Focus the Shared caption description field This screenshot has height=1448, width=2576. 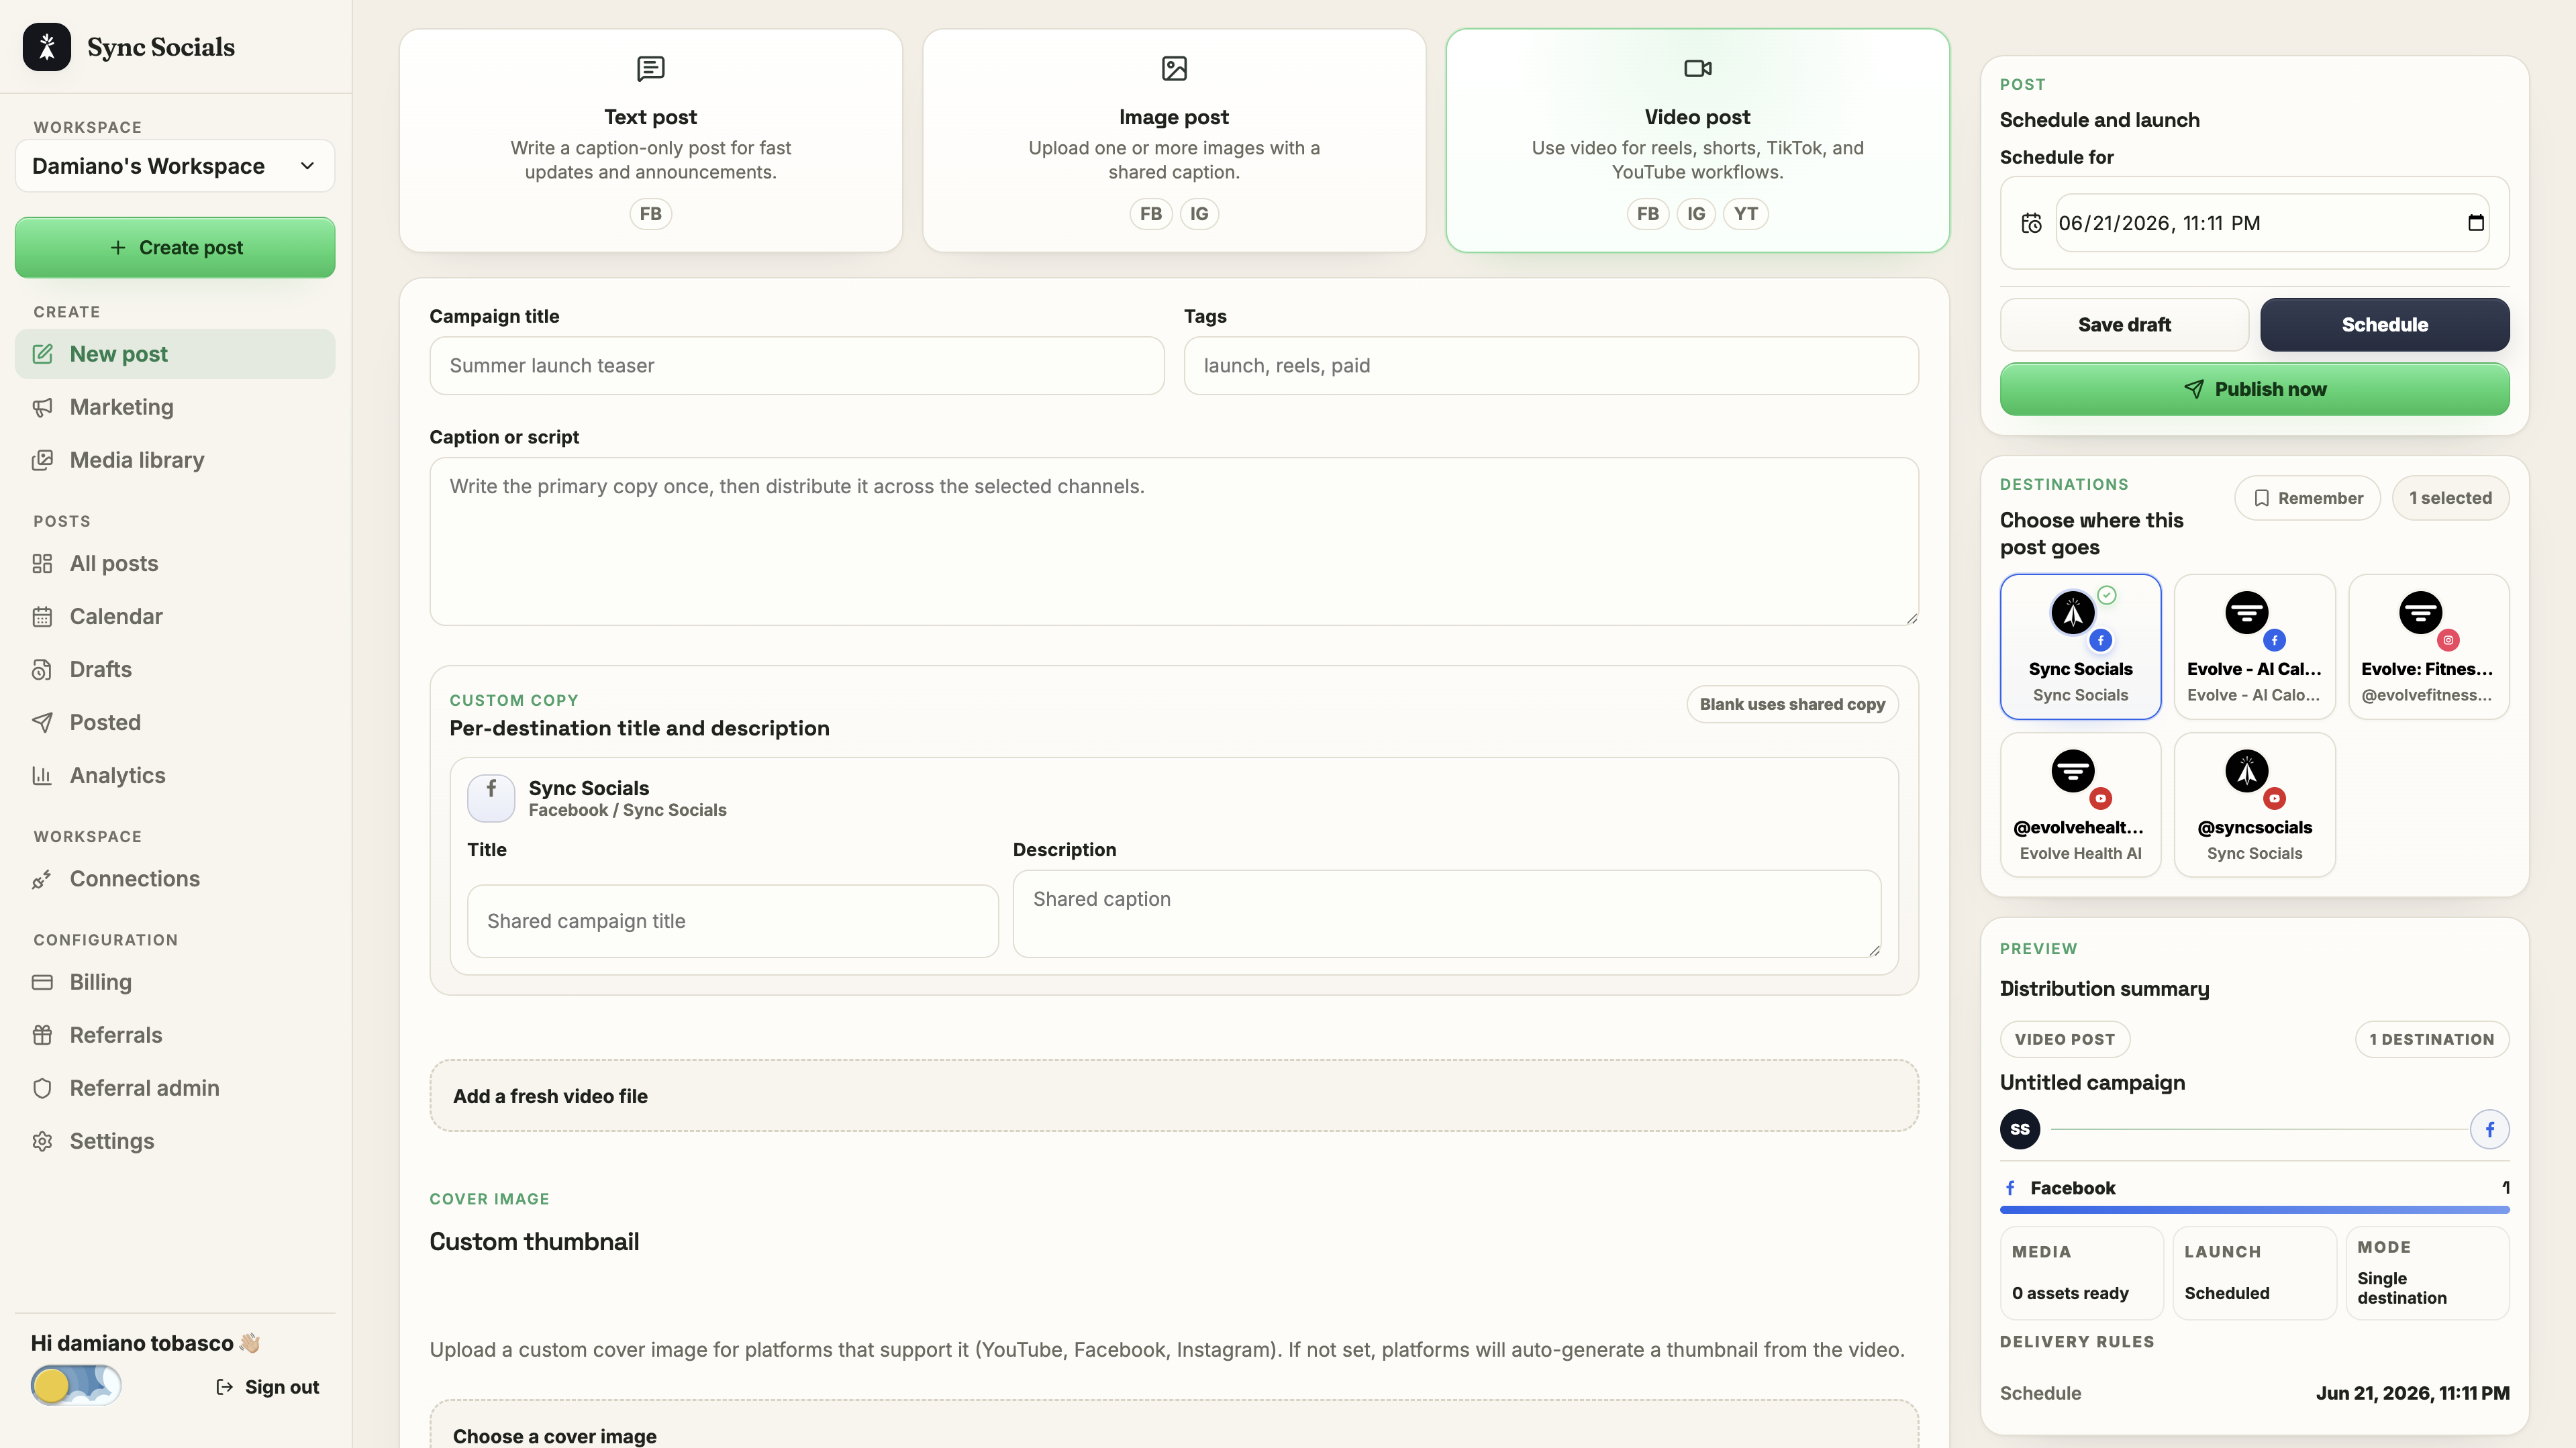point(1447,913)
